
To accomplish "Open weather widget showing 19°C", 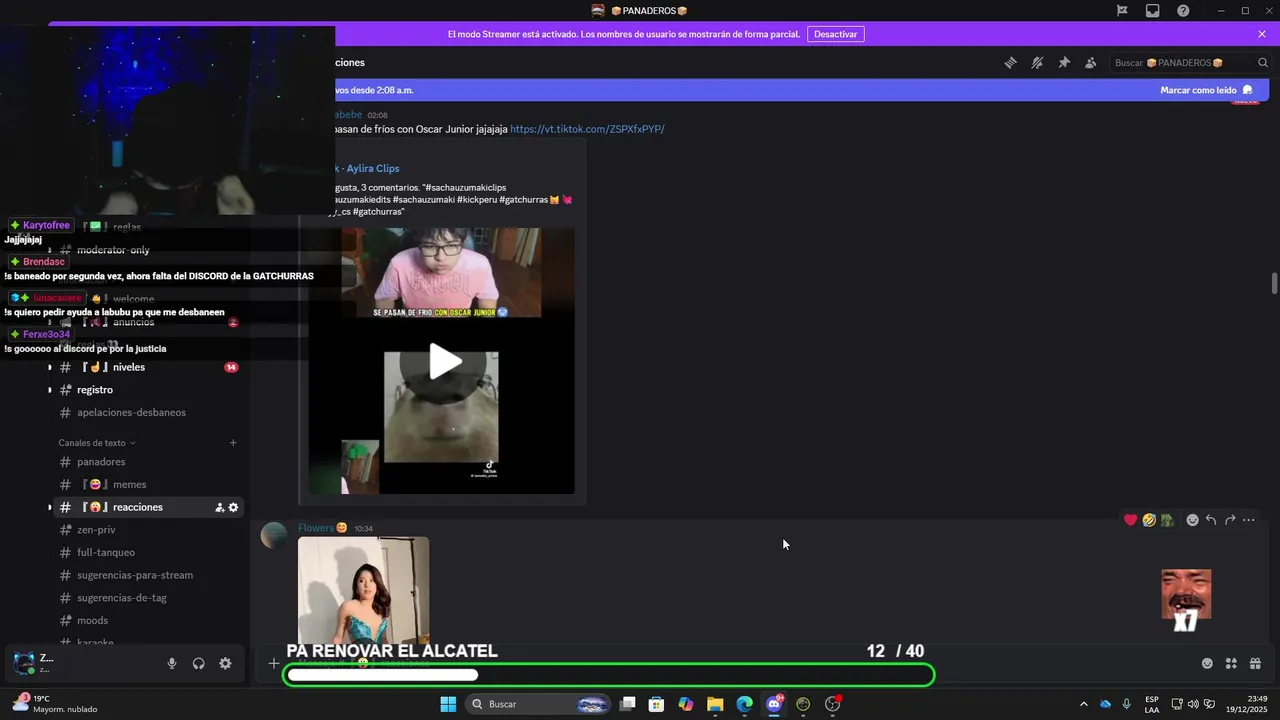I will pyautogui.click(x=55, y=704).
